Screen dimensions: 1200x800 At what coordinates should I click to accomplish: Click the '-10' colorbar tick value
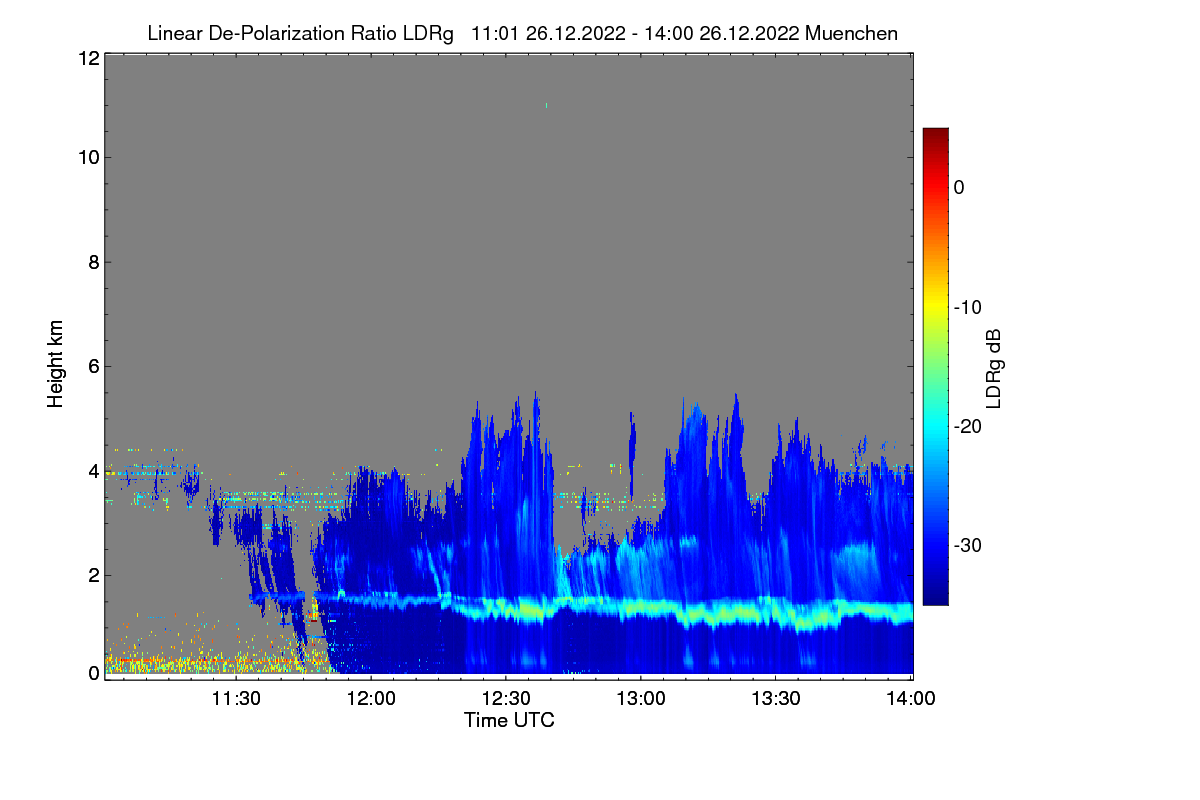coord(968,307)
